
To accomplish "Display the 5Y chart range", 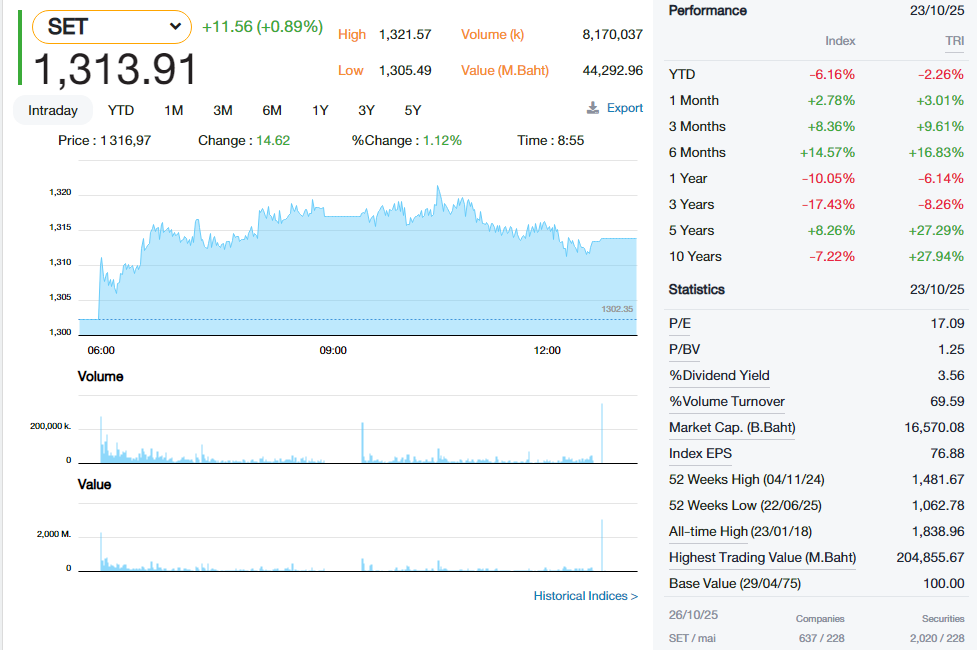I will pos(413,110).
